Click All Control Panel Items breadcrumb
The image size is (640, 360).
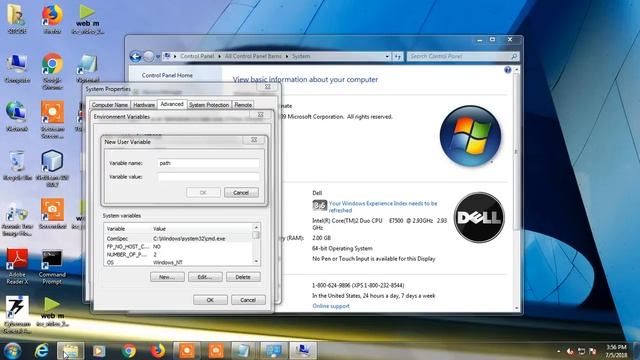point(253,56)
